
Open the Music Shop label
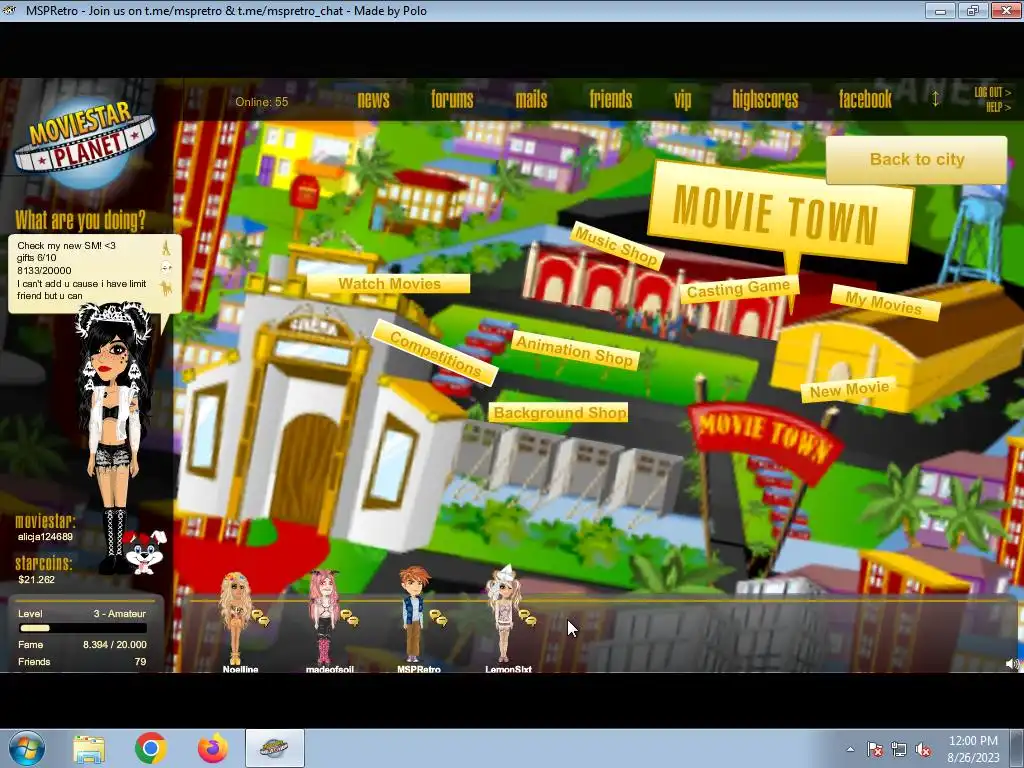tap(616, 246)
